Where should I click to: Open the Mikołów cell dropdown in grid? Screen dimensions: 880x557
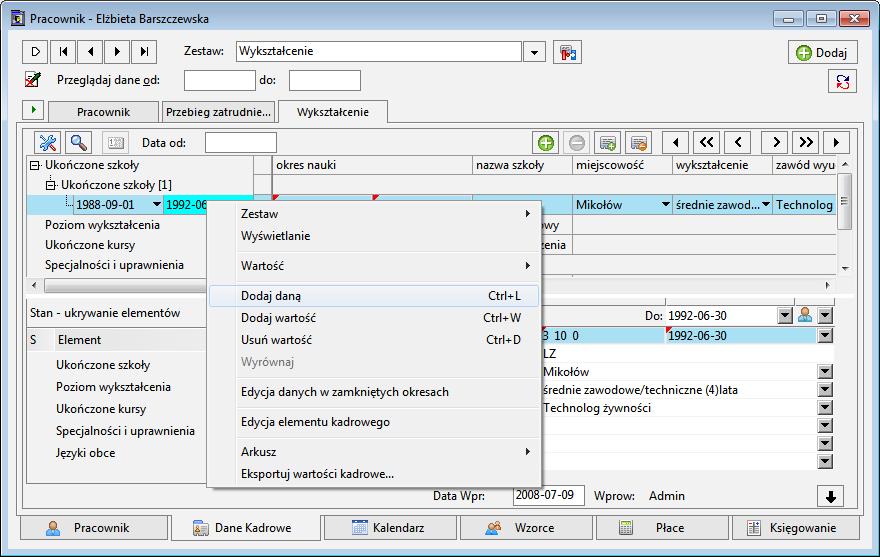tap(666, 204)
